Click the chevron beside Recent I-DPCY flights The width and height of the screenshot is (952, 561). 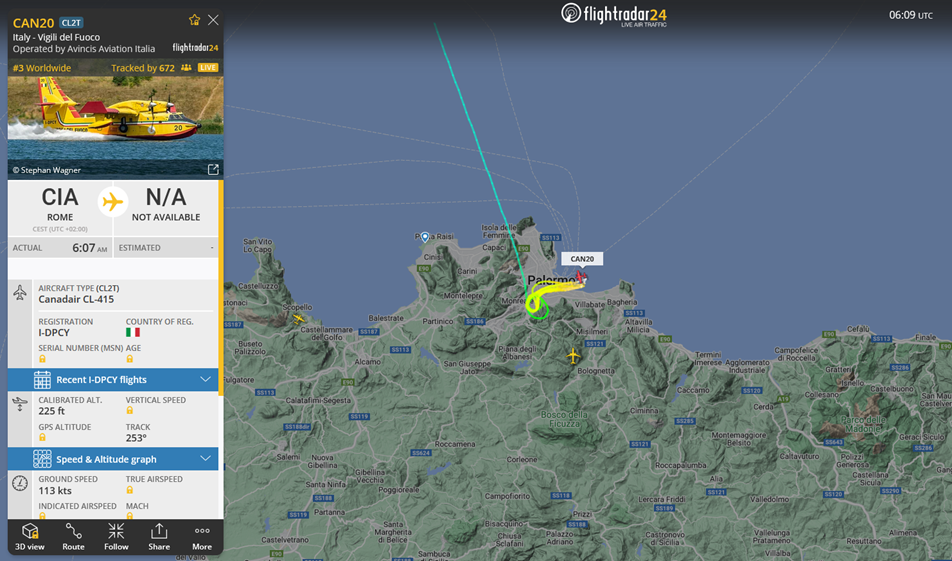[205, 379]
